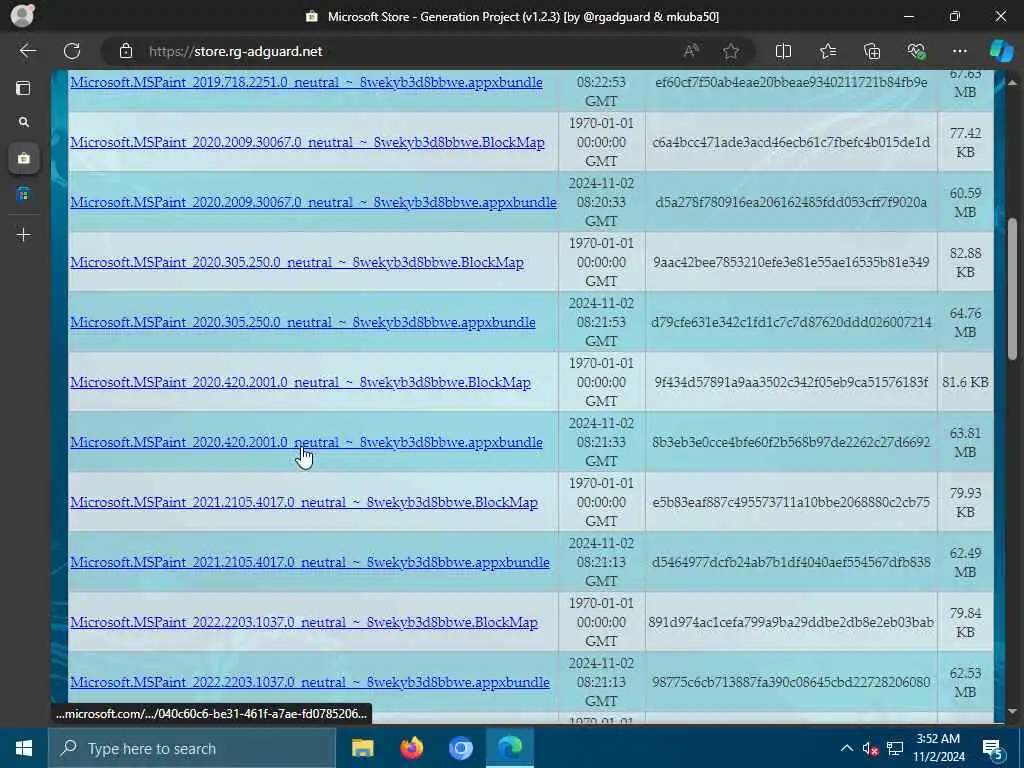Open the profile avatar in title bar

pyautogui.click(x=22, y=16)
